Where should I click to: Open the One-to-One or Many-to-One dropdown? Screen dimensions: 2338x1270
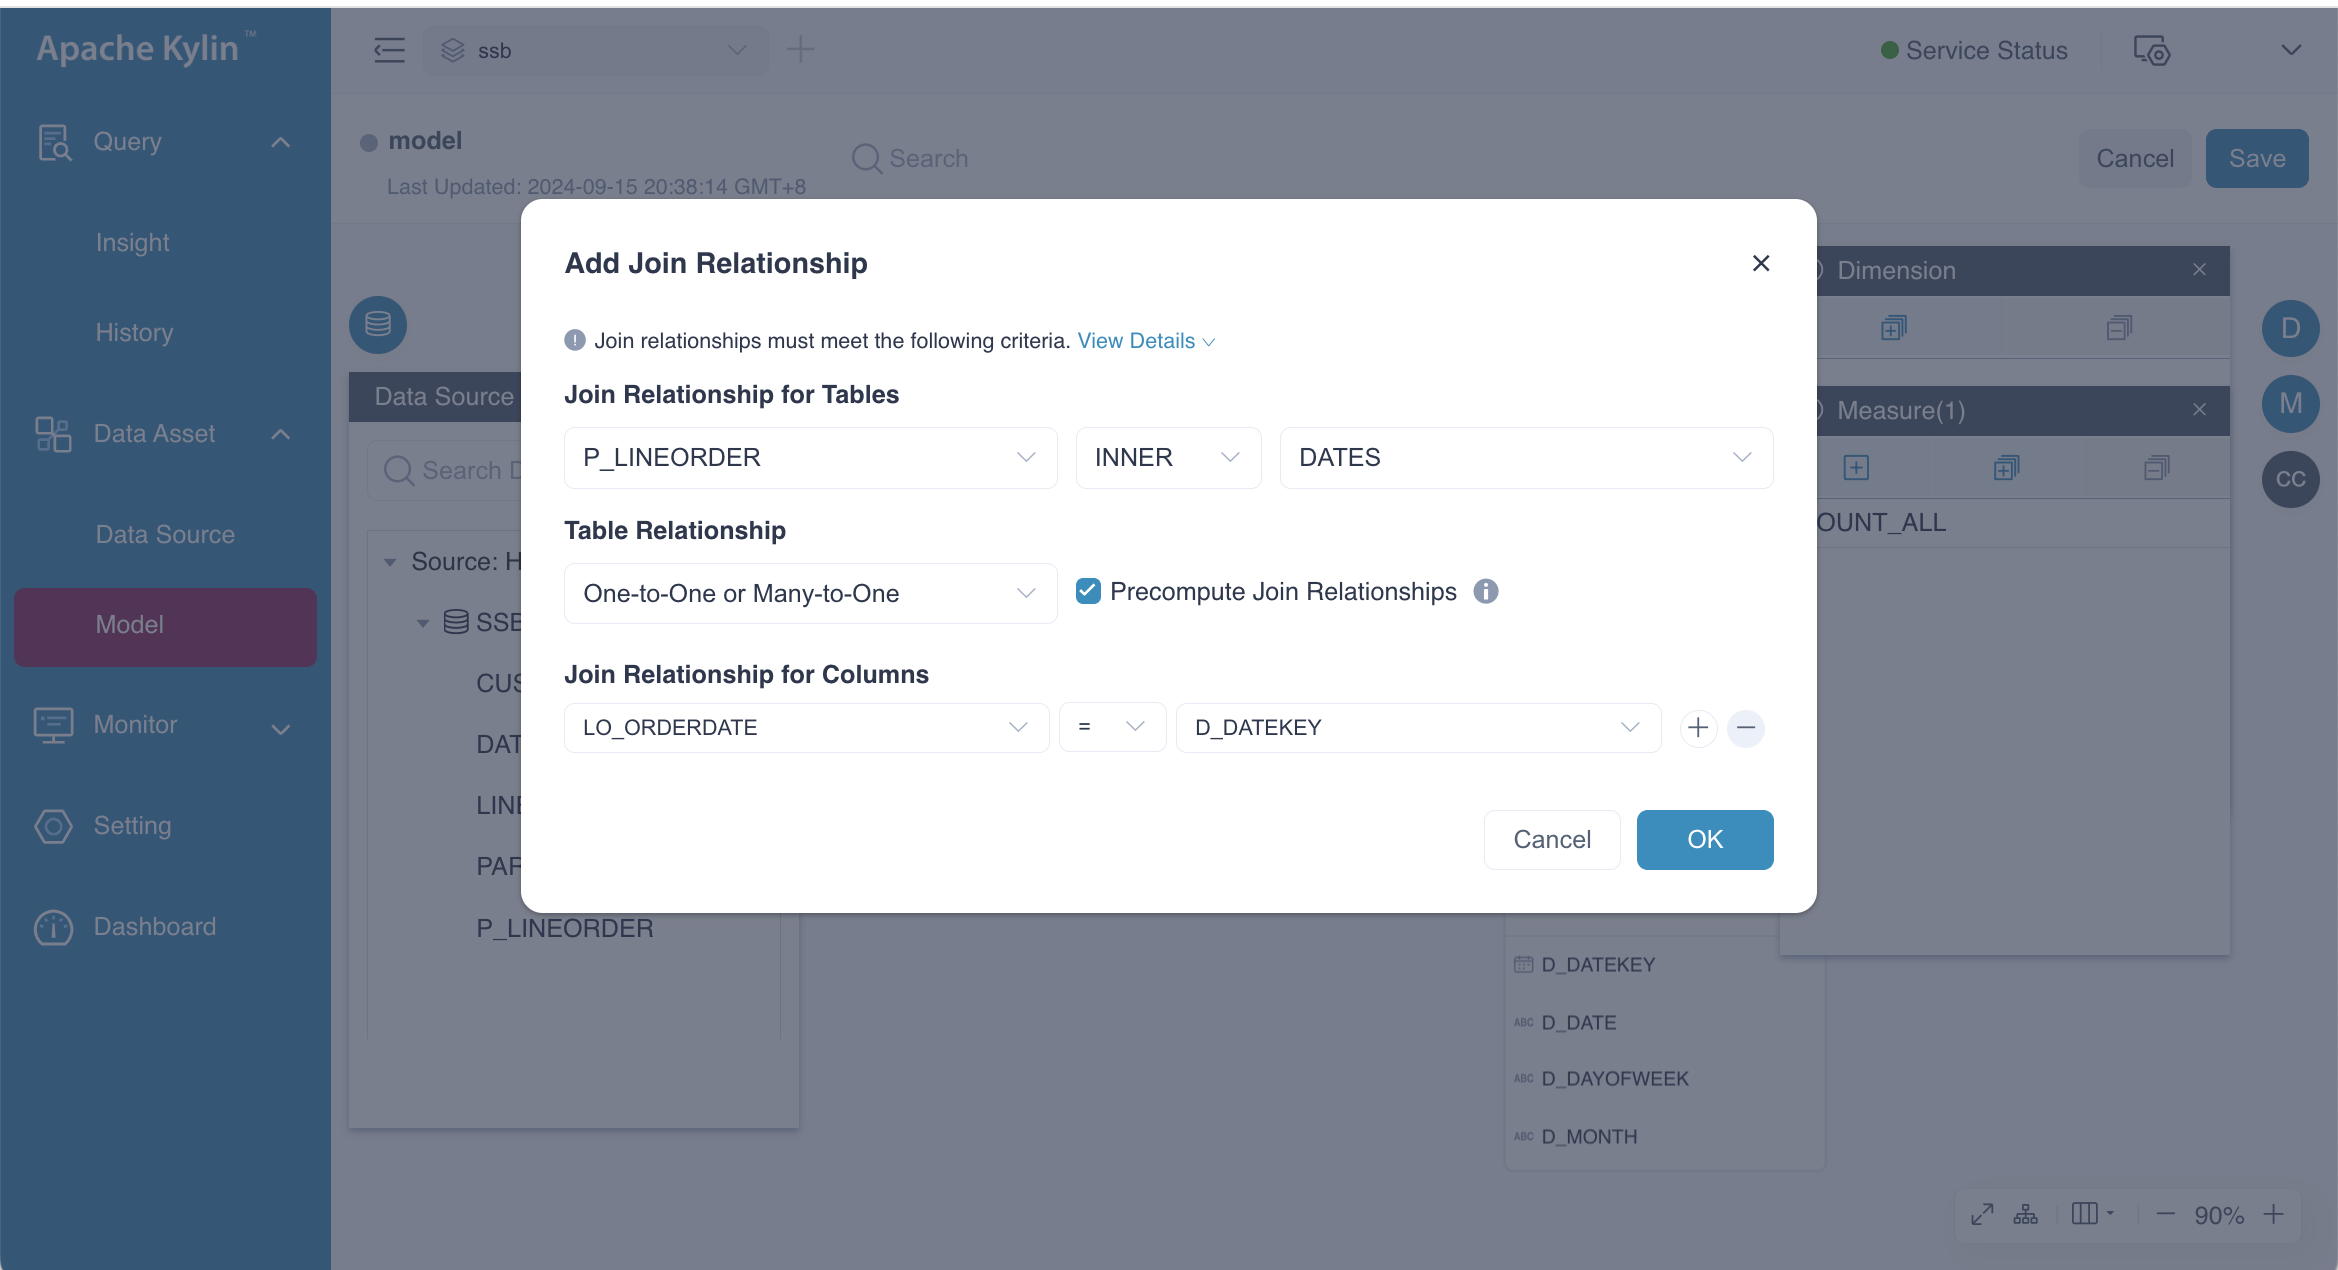(810, 594)
